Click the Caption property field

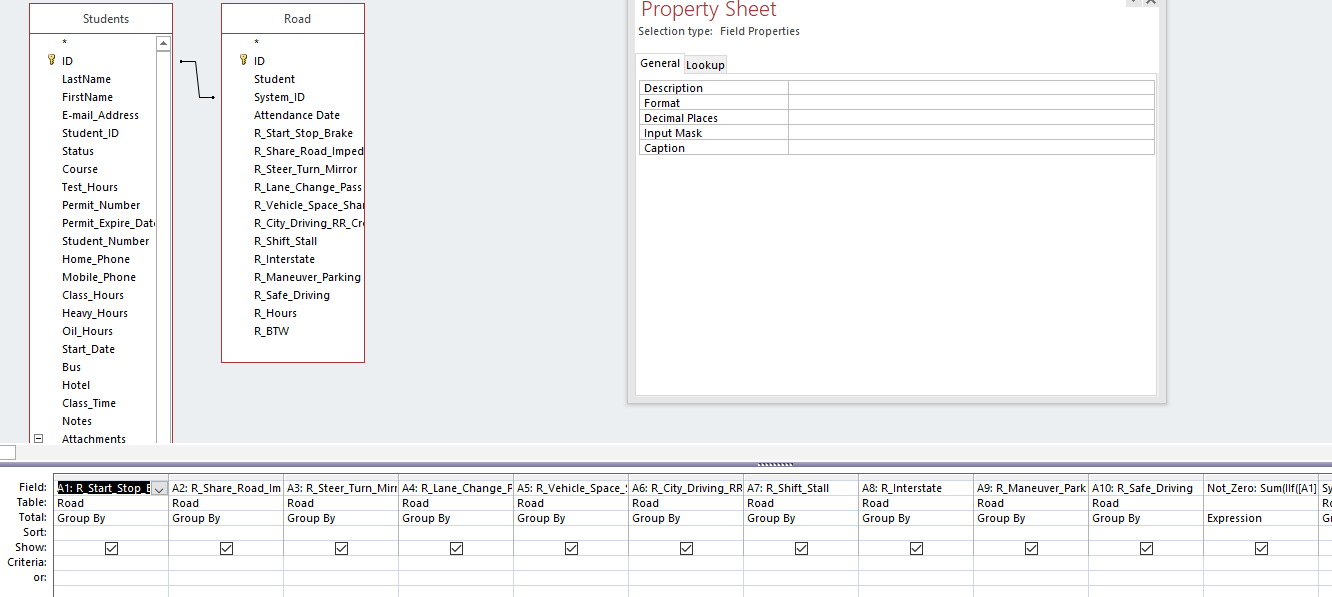click(971, 148)
